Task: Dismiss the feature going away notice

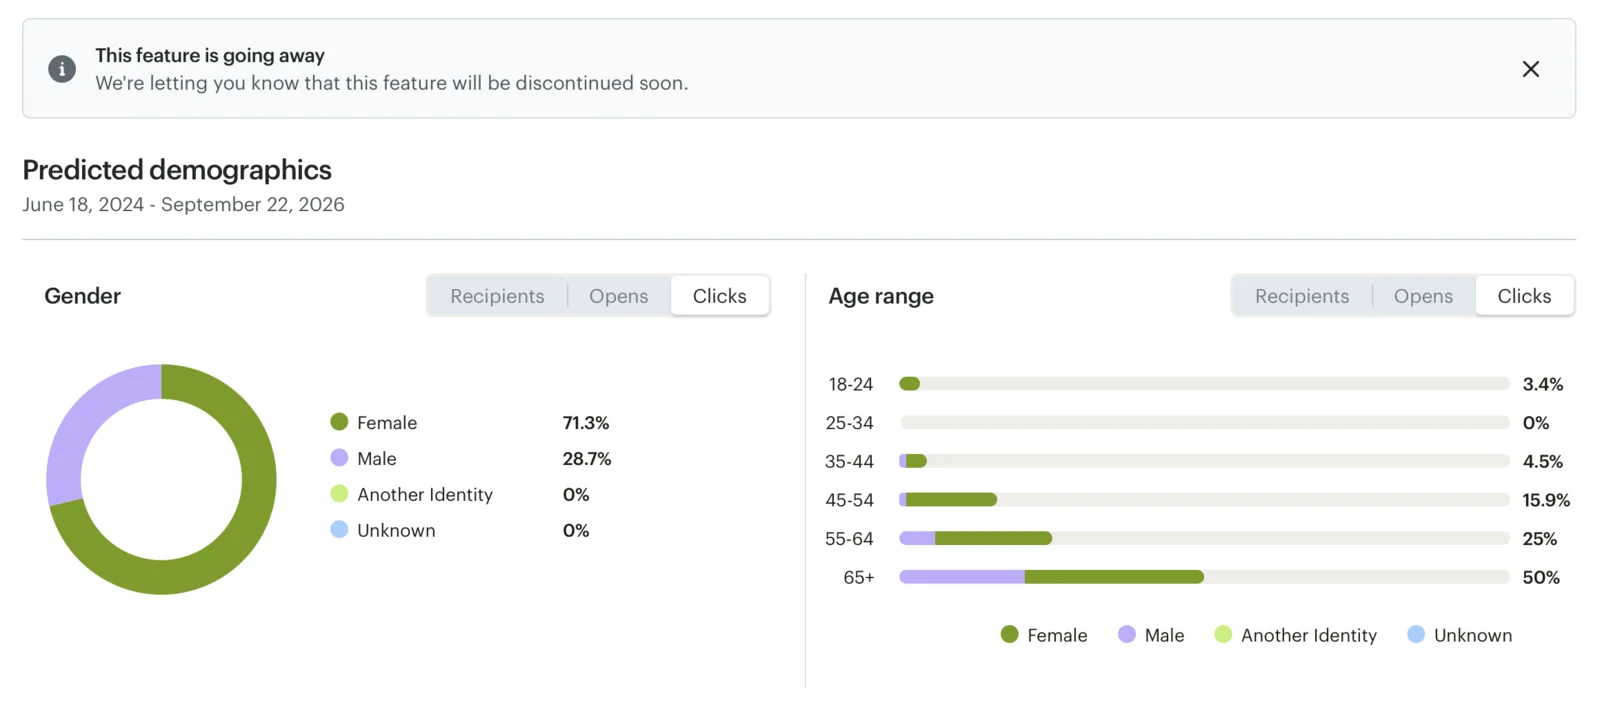Action: (x=1530, y=69)
